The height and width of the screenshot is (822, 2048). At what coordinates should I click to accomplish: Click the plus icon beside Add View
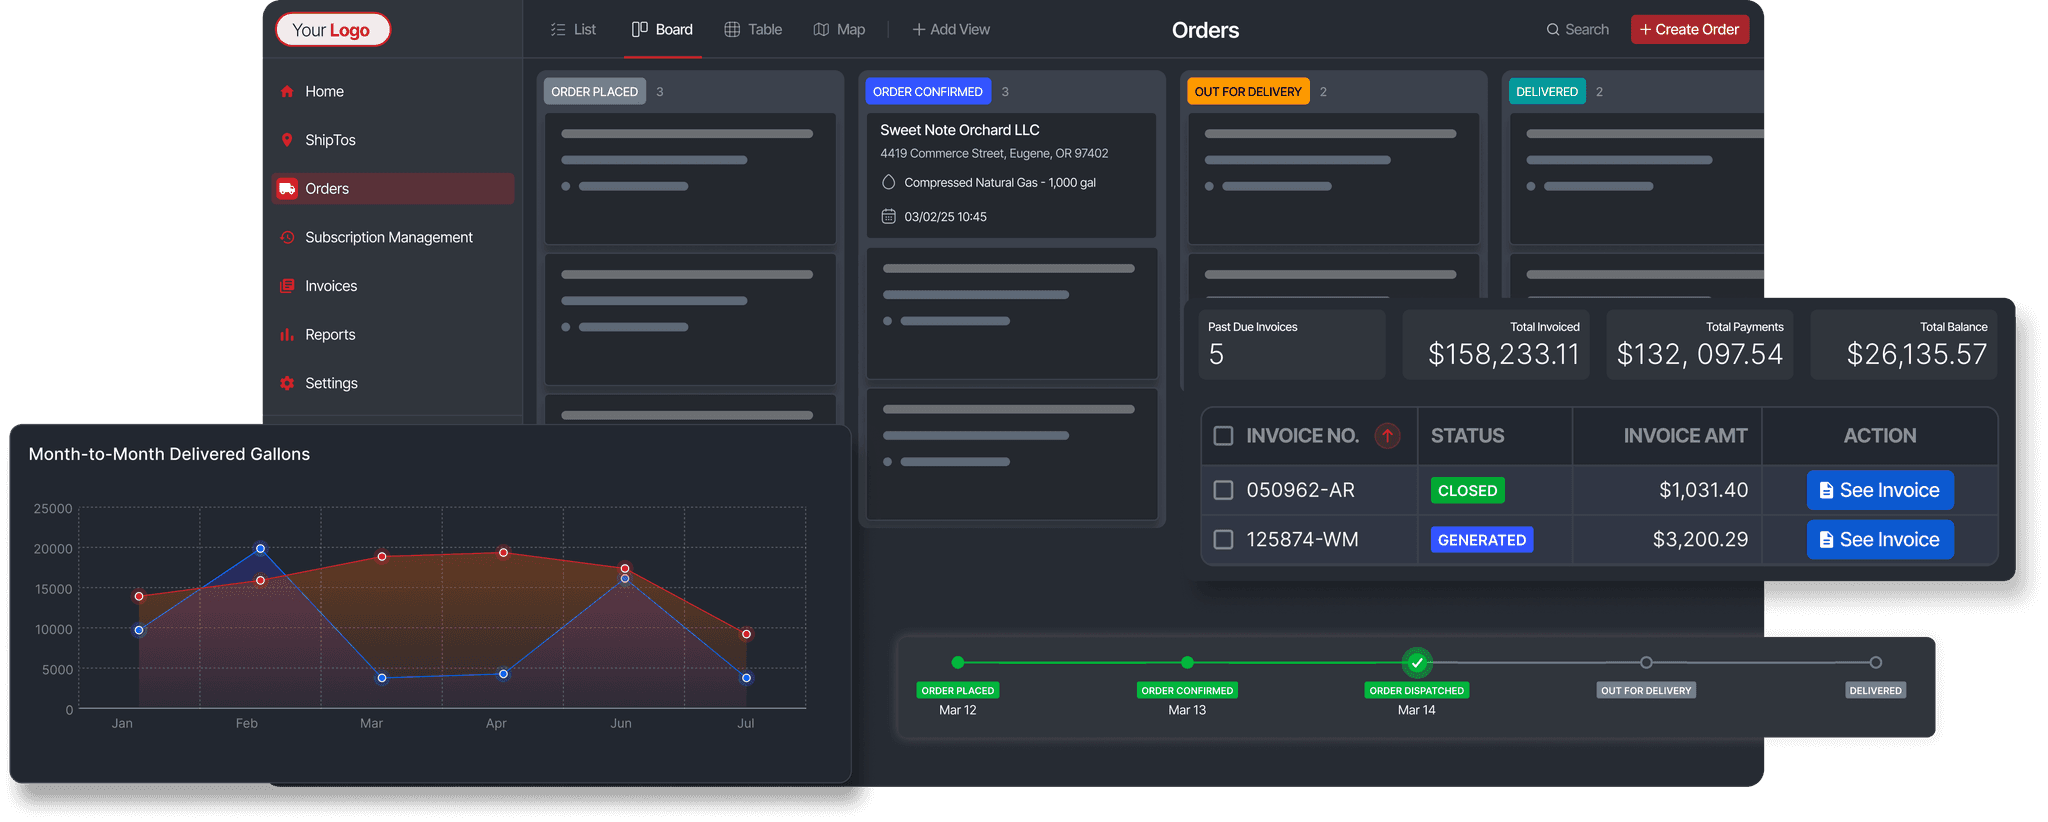point(918,30)
